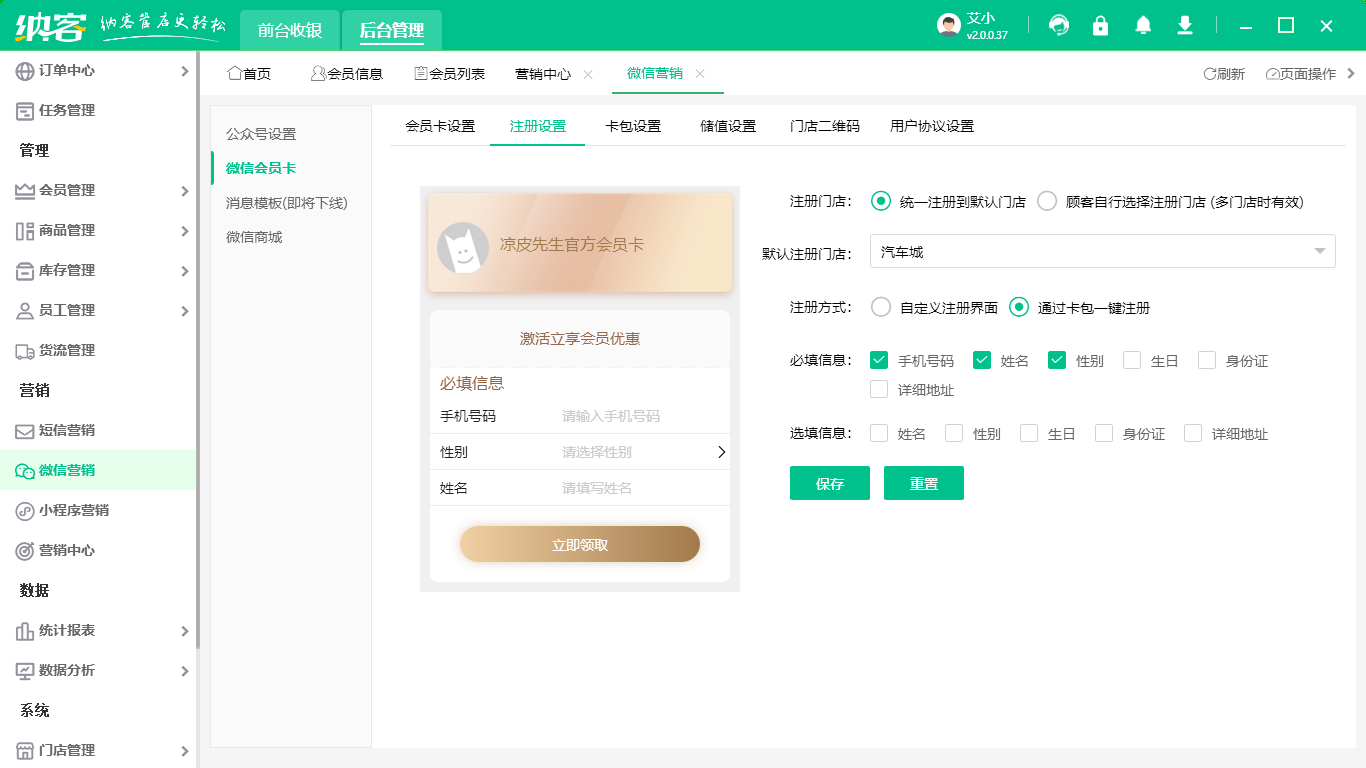The image size is (1366, 768).
Task: Check 生日 under required information
Action: pyautogui.click(x=1131, y=360)
